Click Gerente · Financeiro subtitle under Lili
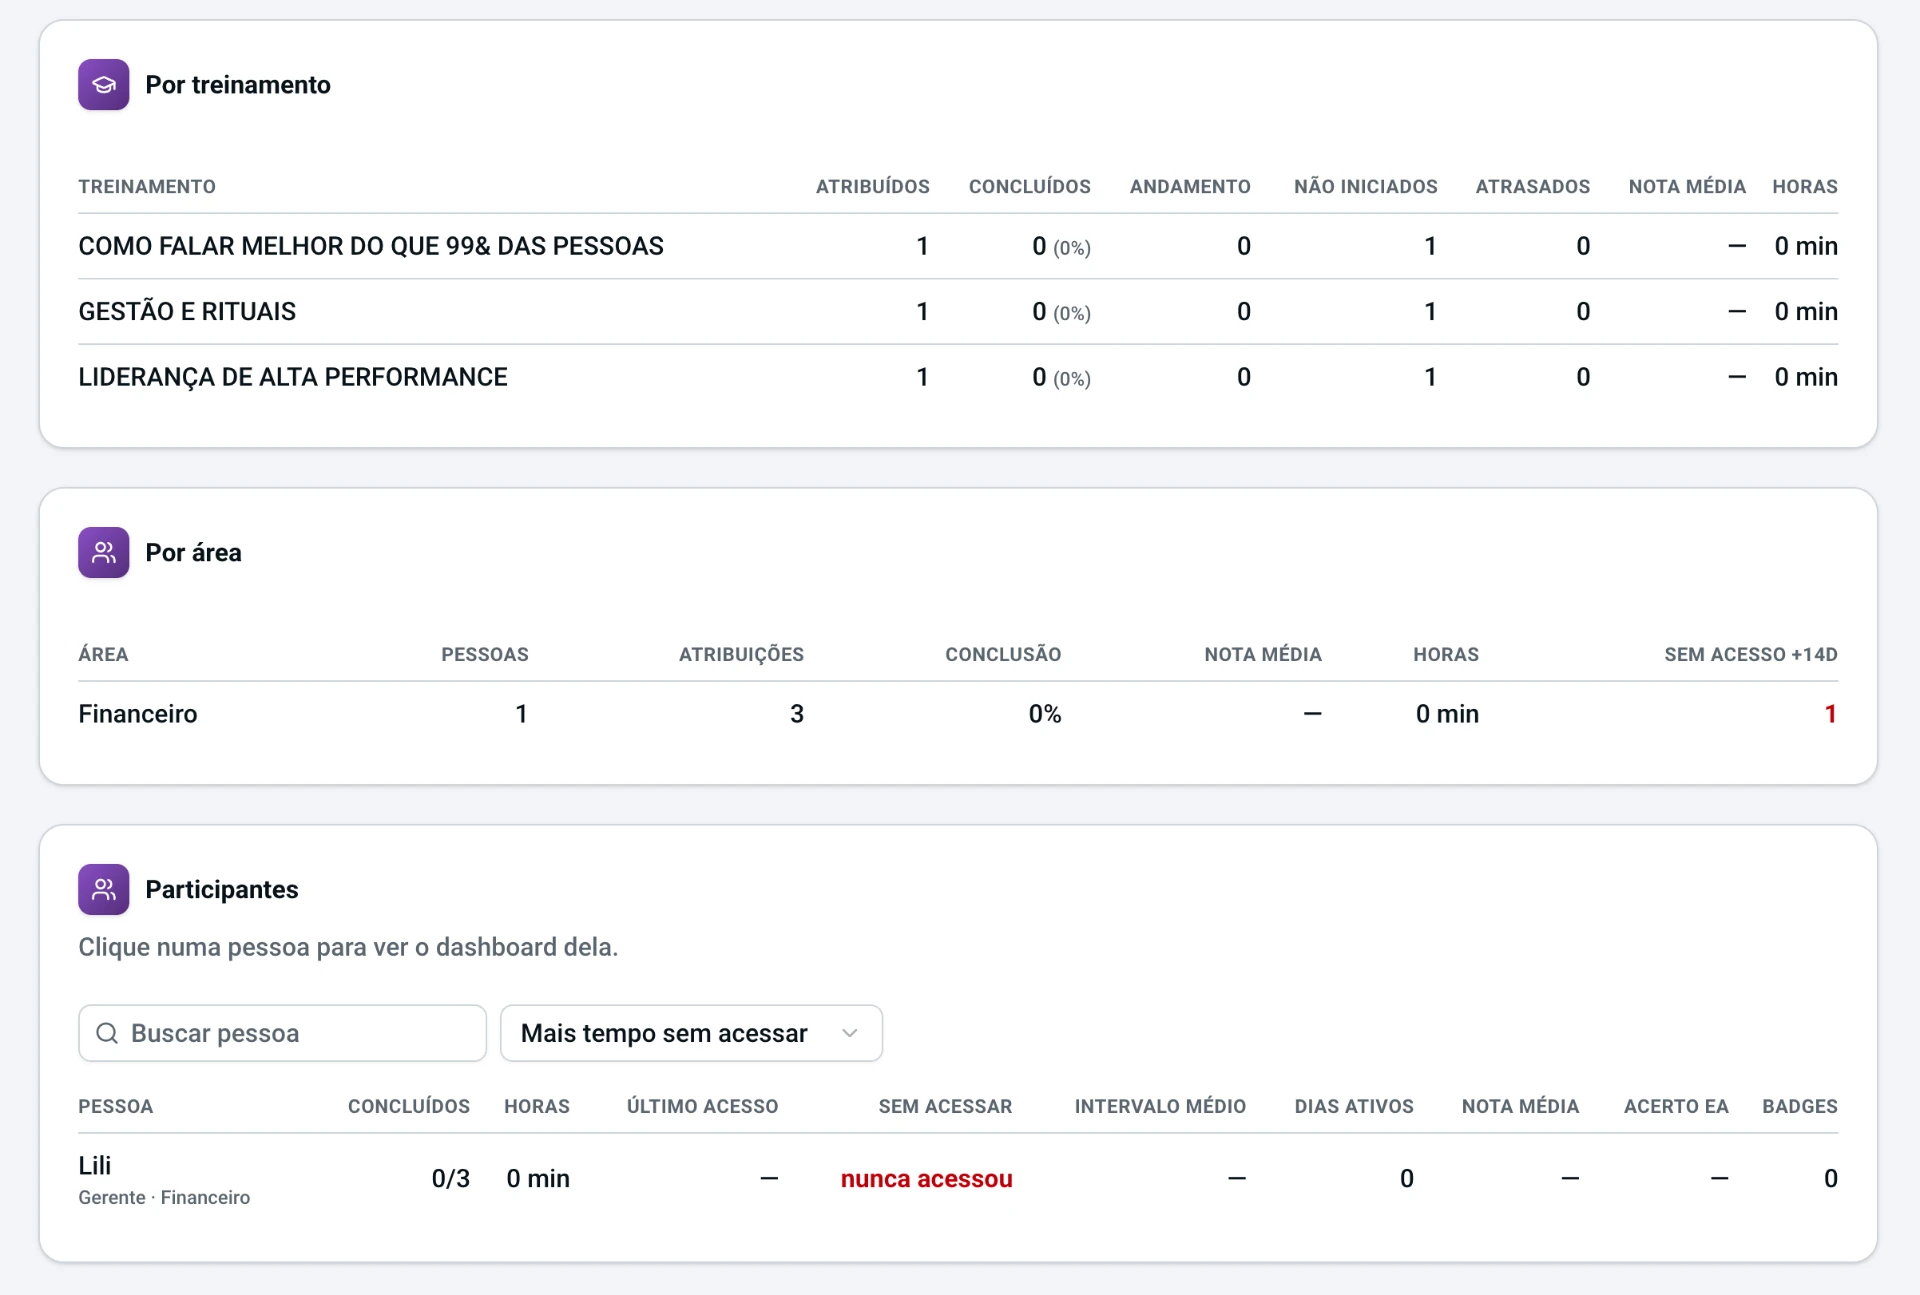 click(164, 1198)
